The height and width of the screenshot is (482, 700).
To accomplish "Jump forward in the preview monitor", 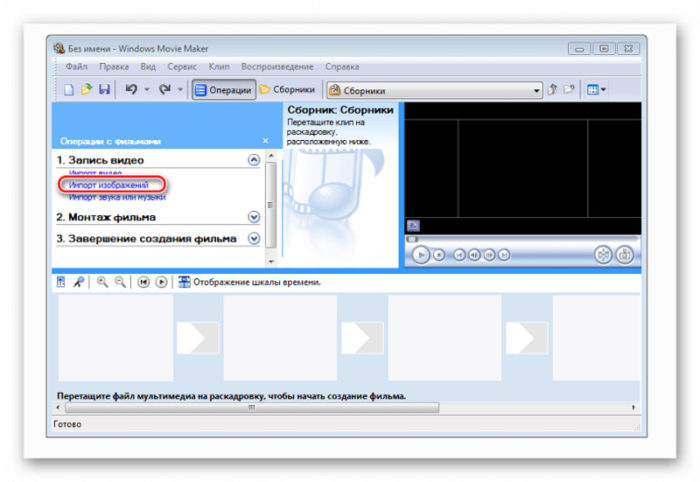I will 504,255.
